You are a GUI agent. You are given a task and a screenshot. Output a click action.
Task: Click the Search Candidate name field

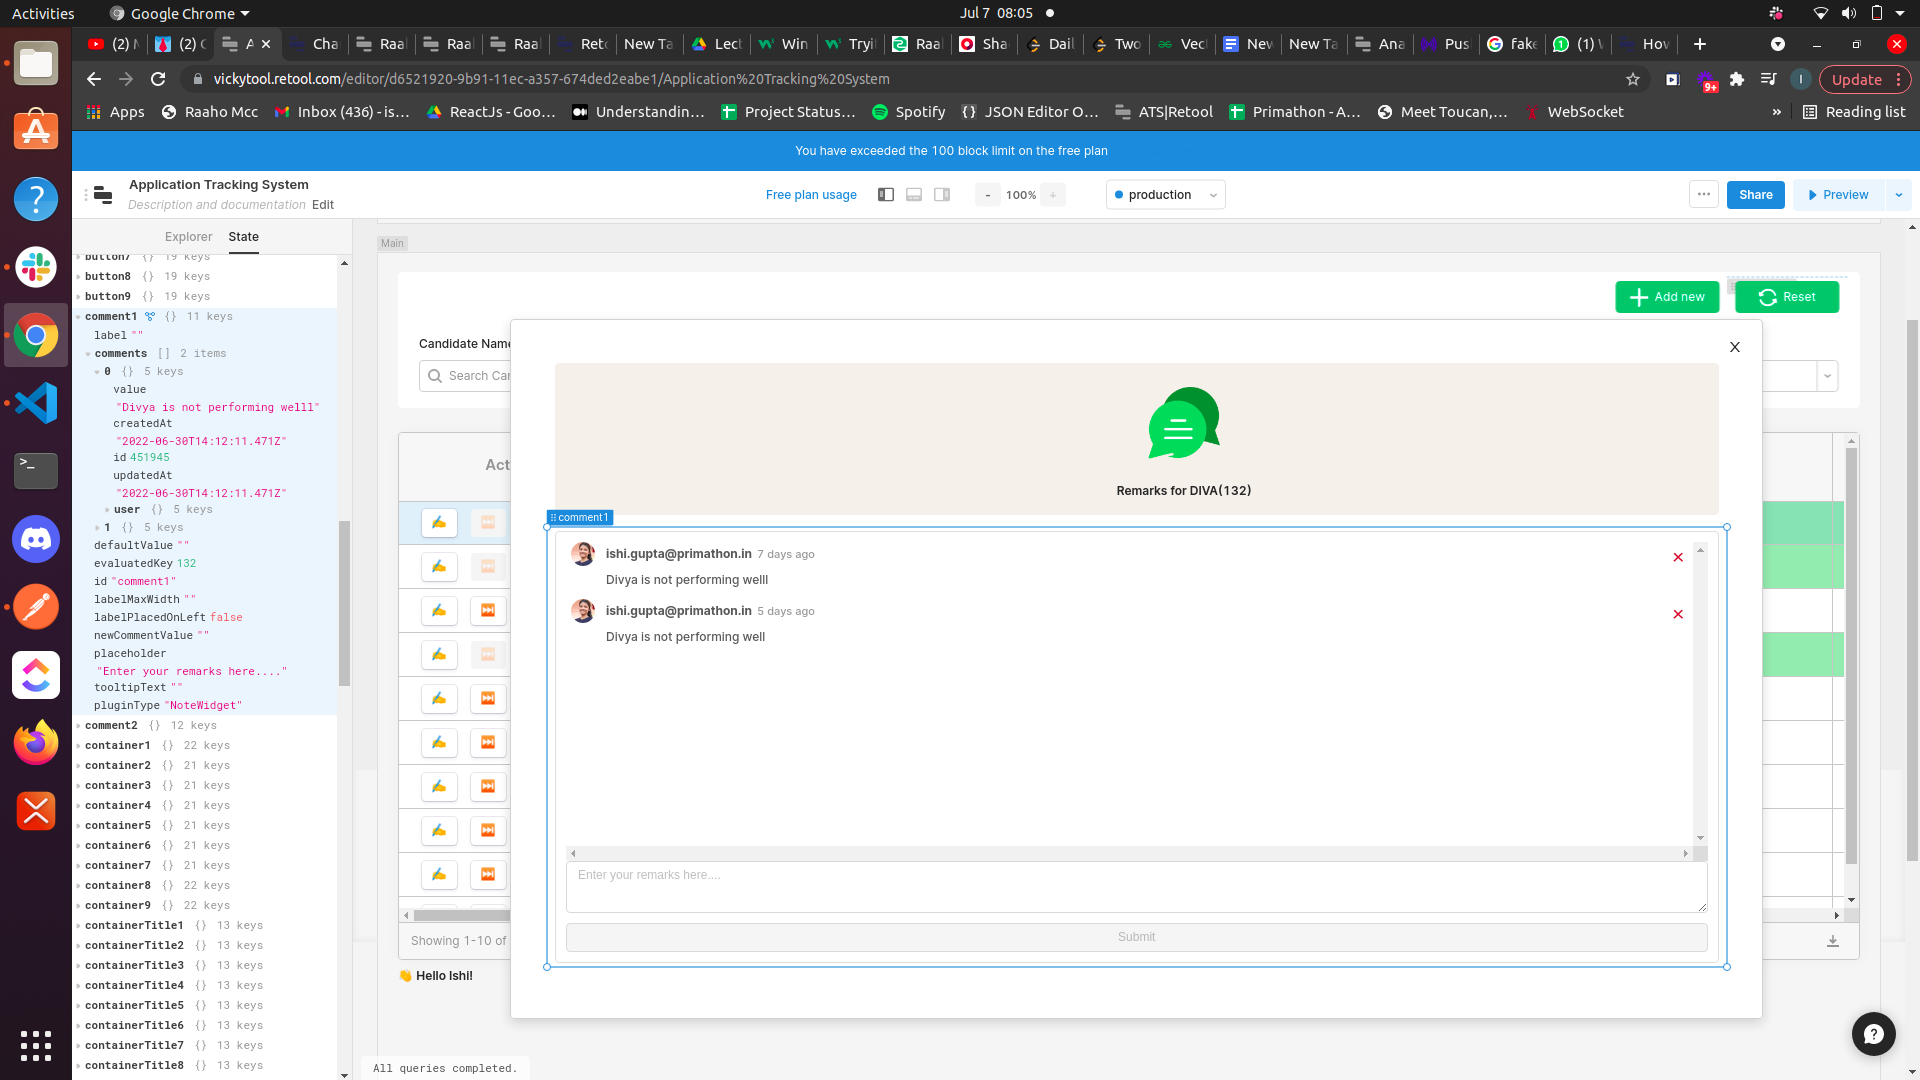[466, 376]
